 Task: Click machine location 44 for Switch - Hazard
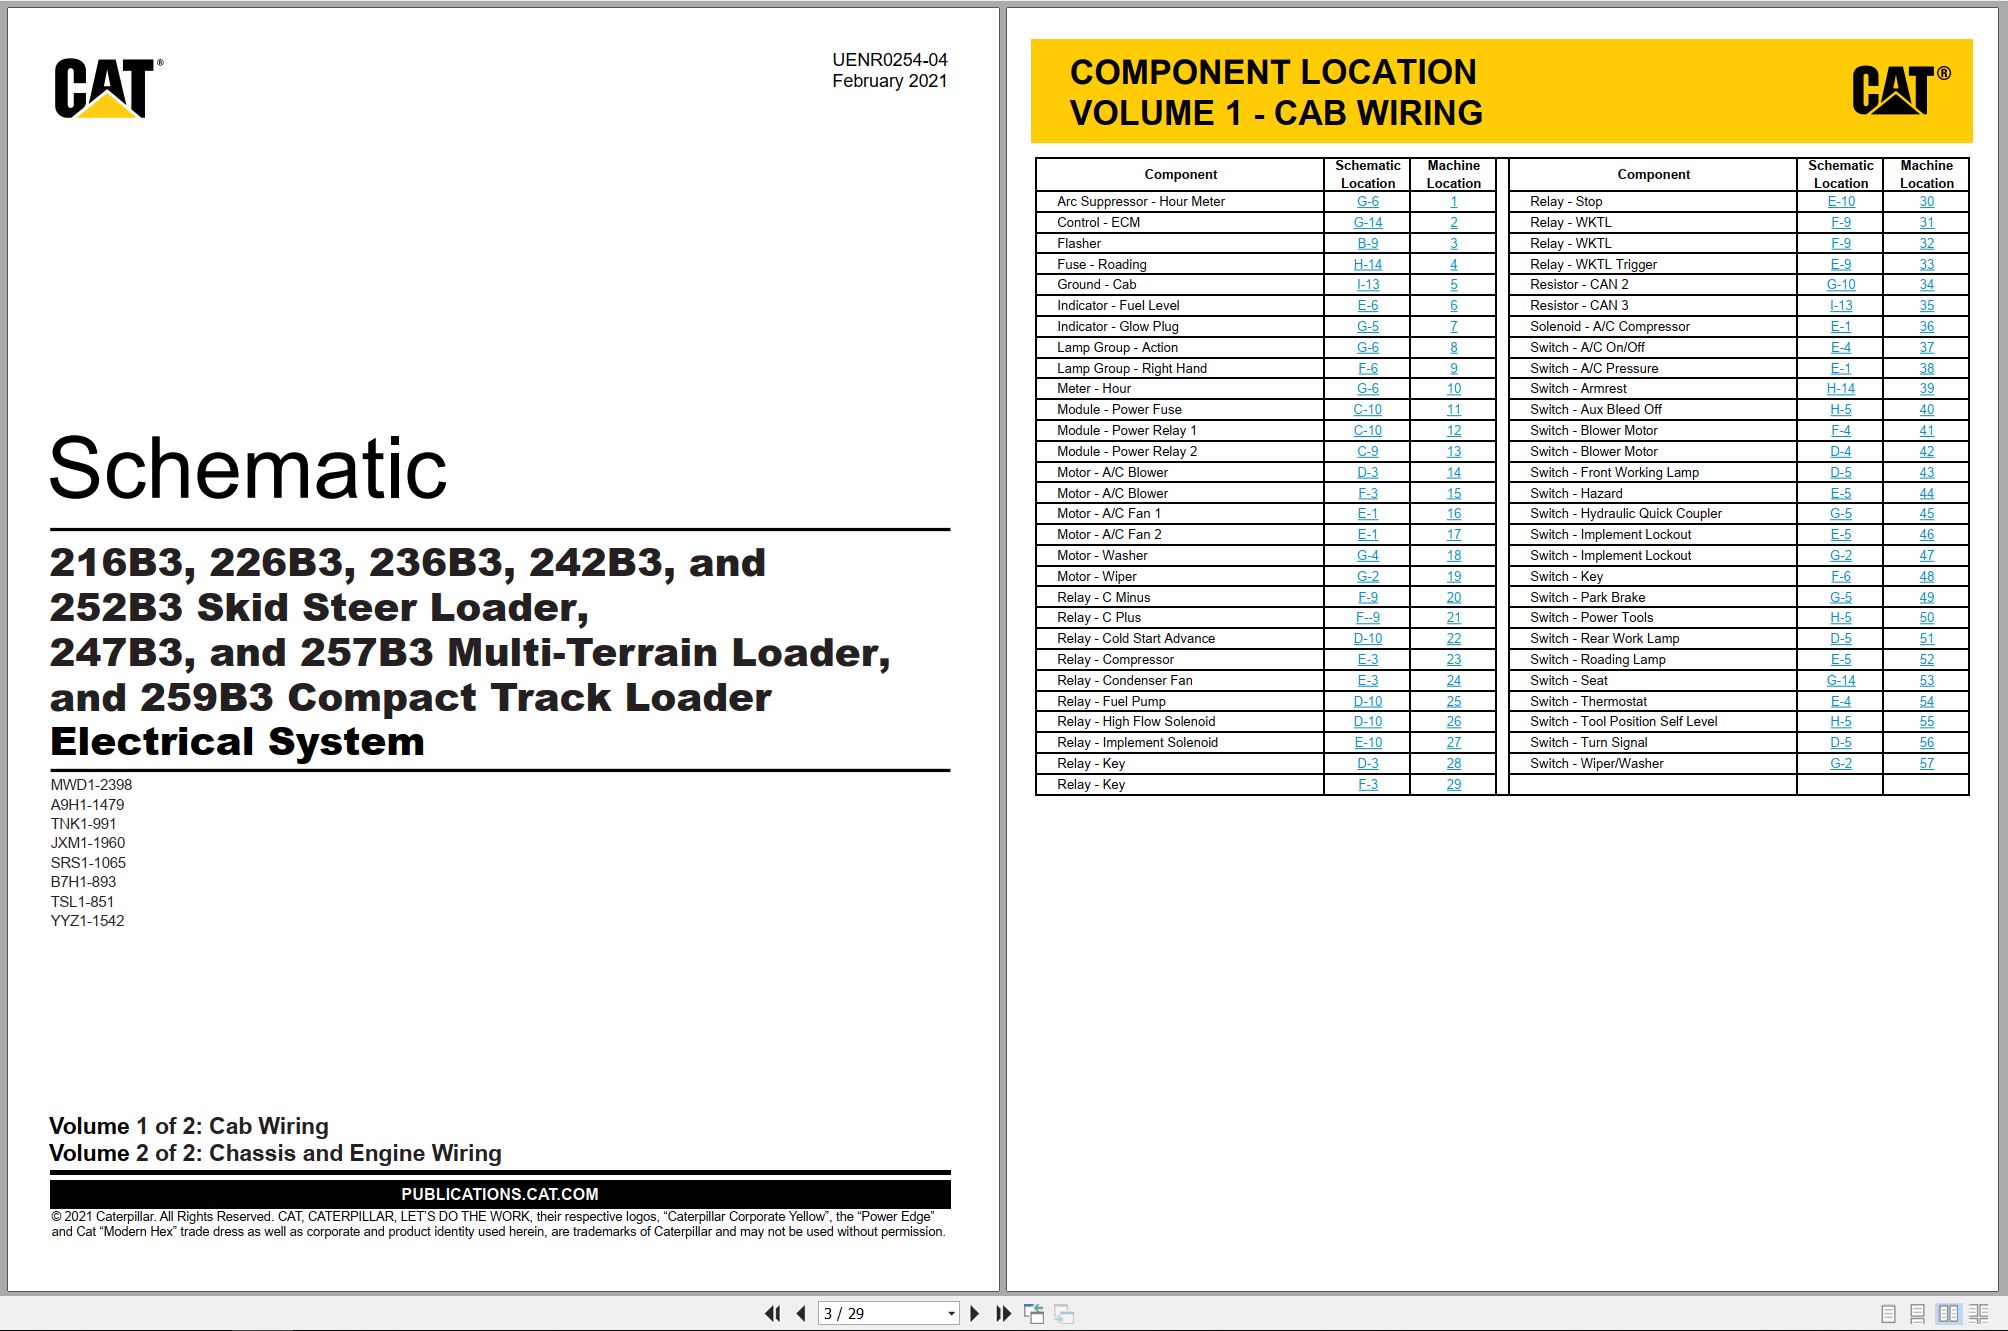click(1927, 494)
